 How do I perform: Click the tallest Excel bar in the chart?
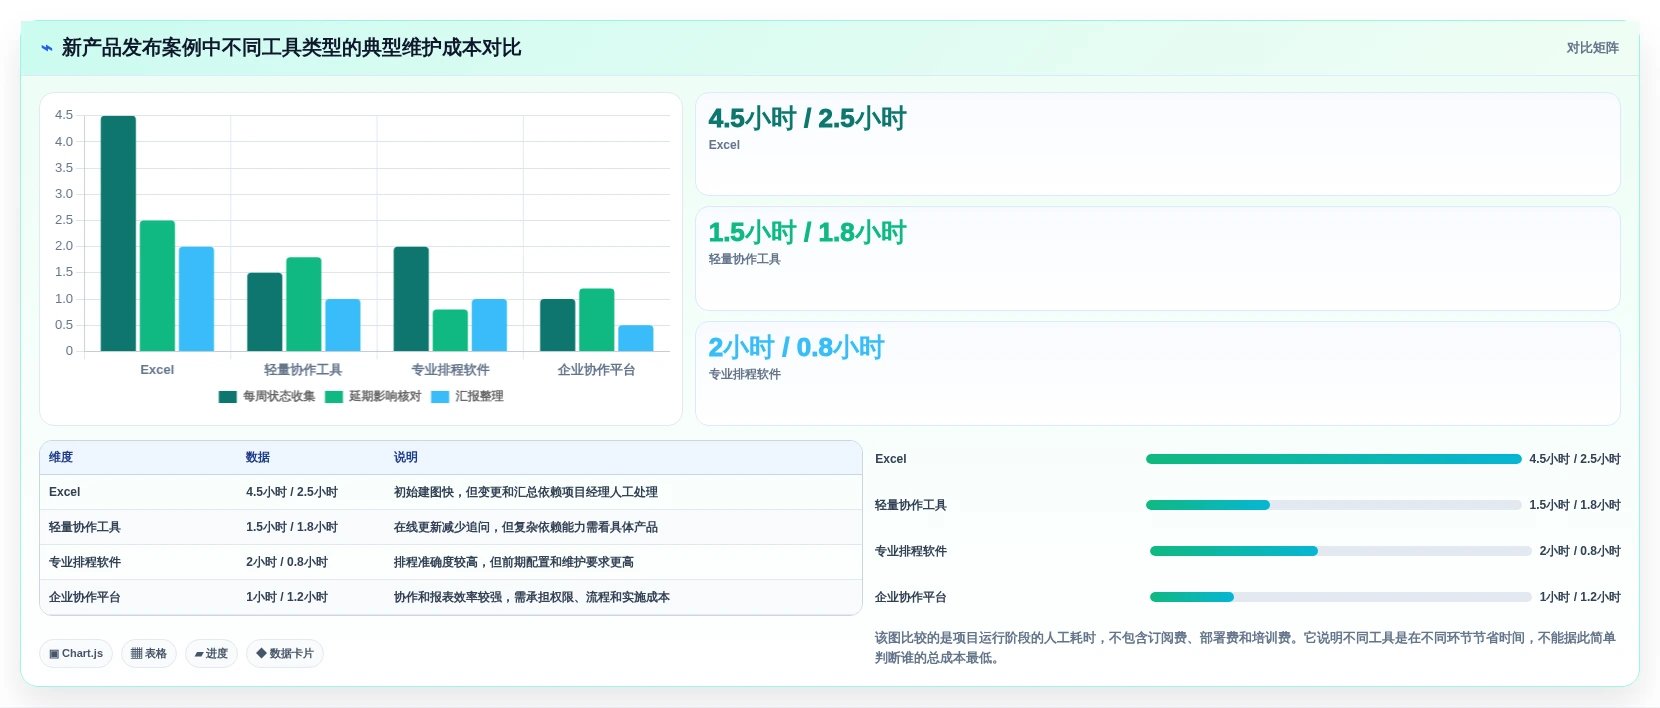pyautogui.click(x=118, y=233)
